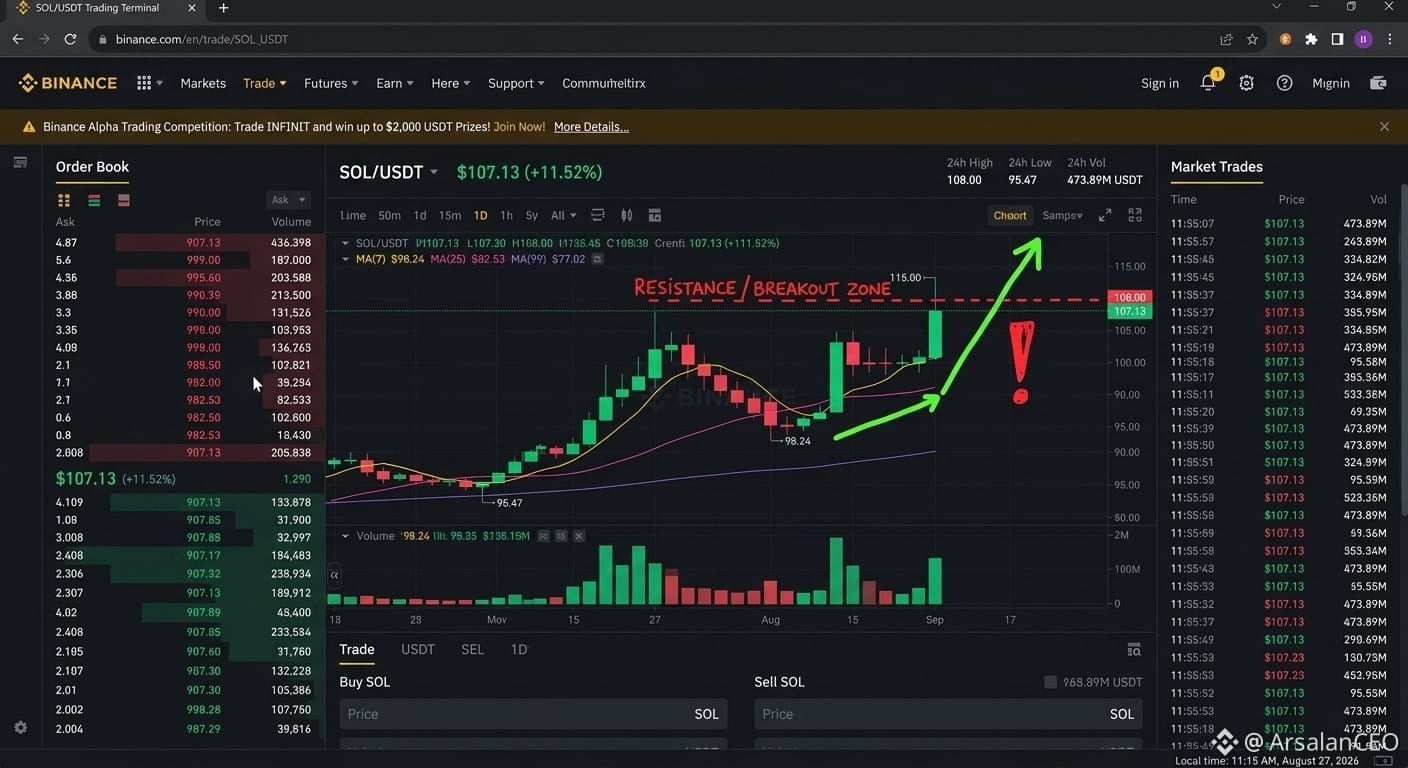1408x768 pixels.
Task: Click the Binance logo
Action: click(x=68, y=83)
